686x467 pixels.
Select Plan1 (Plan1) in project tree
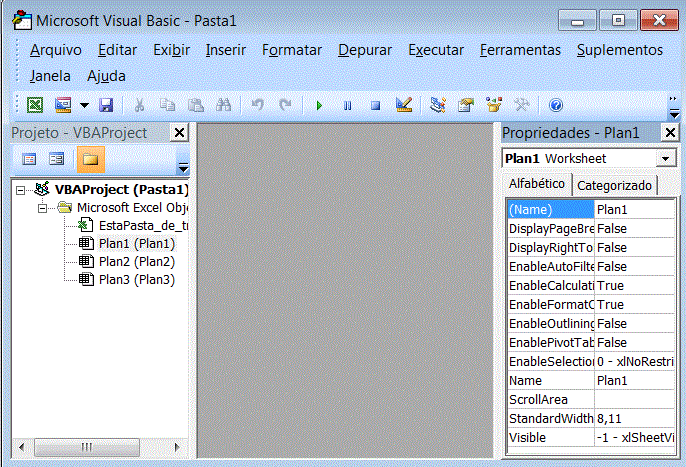click(x=137, y=244)
